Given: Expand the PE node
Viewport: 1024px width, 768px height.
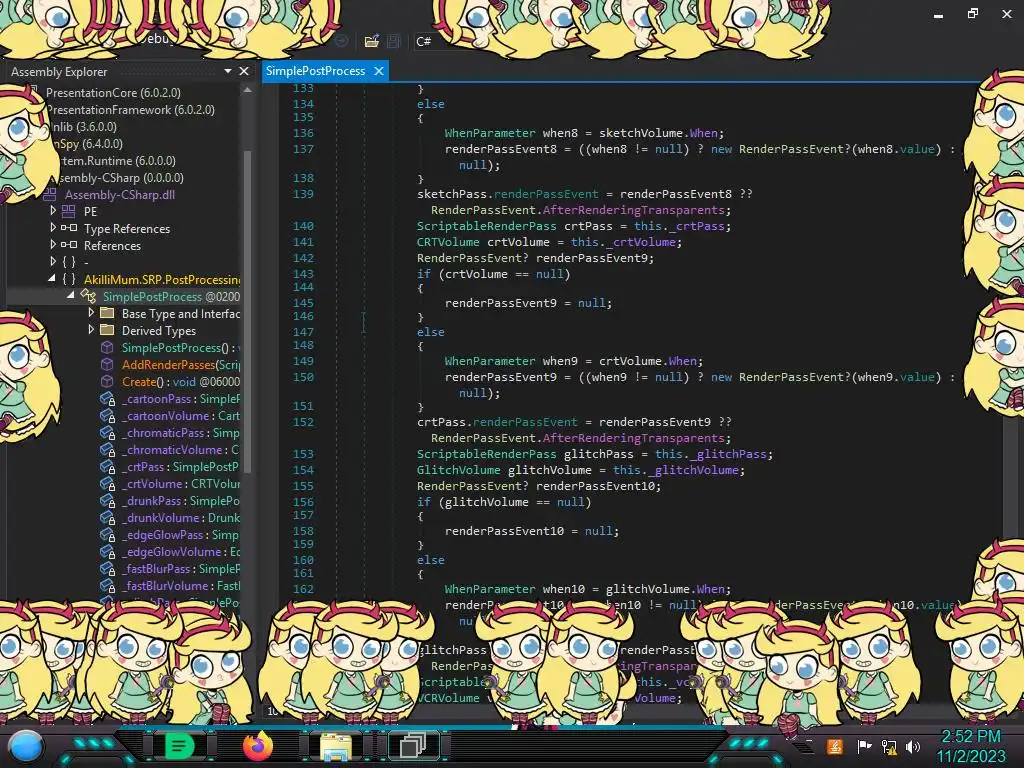Looking at the screenshot, I should click(54, 210).
